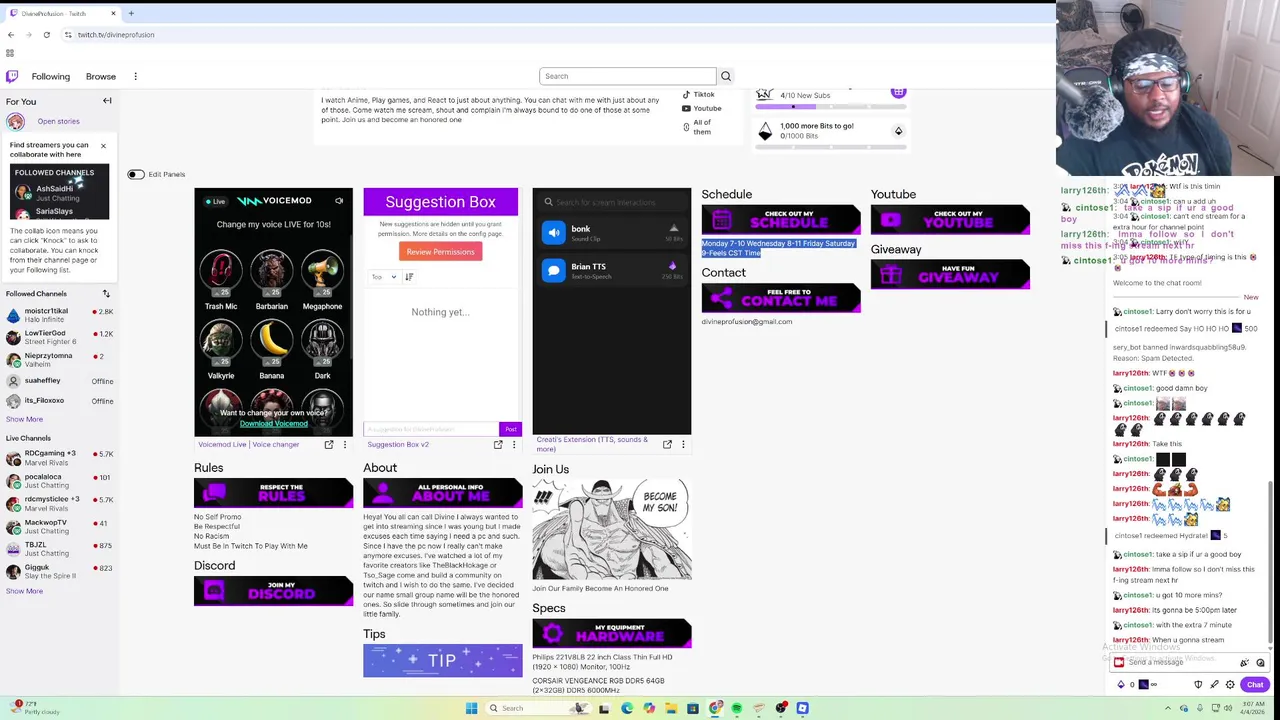Expand Show More under Live Channels
The width and height of the screenshot is (1280, 720).
24,591
